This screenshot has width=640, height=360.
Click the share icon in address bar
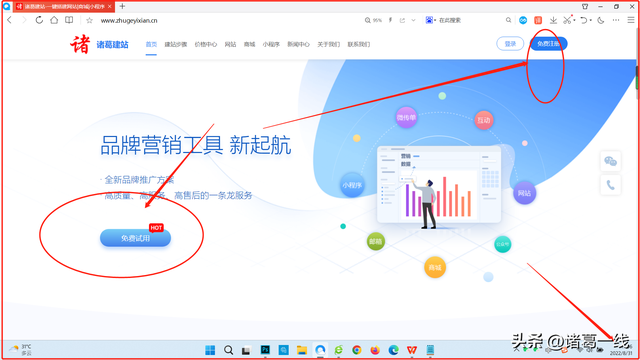point(402,20)
